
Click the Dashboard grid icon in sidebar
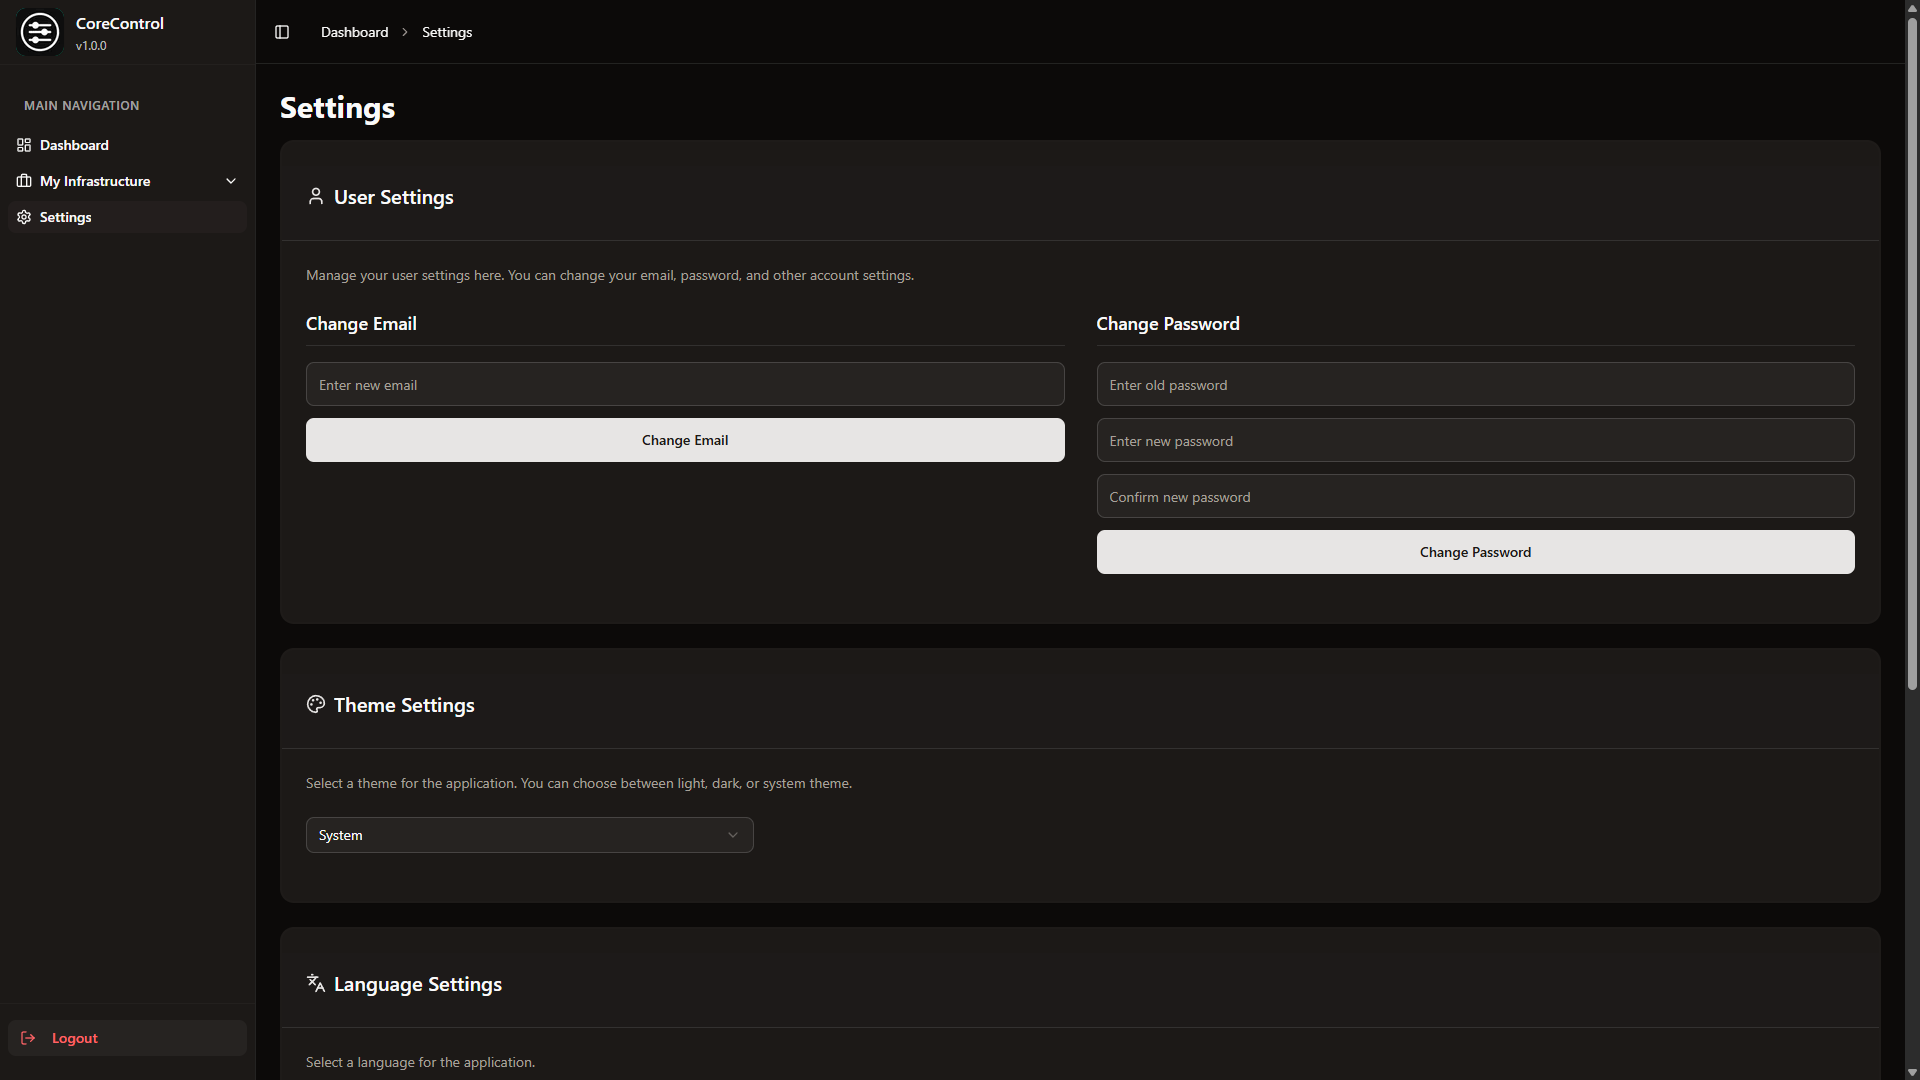24,145
